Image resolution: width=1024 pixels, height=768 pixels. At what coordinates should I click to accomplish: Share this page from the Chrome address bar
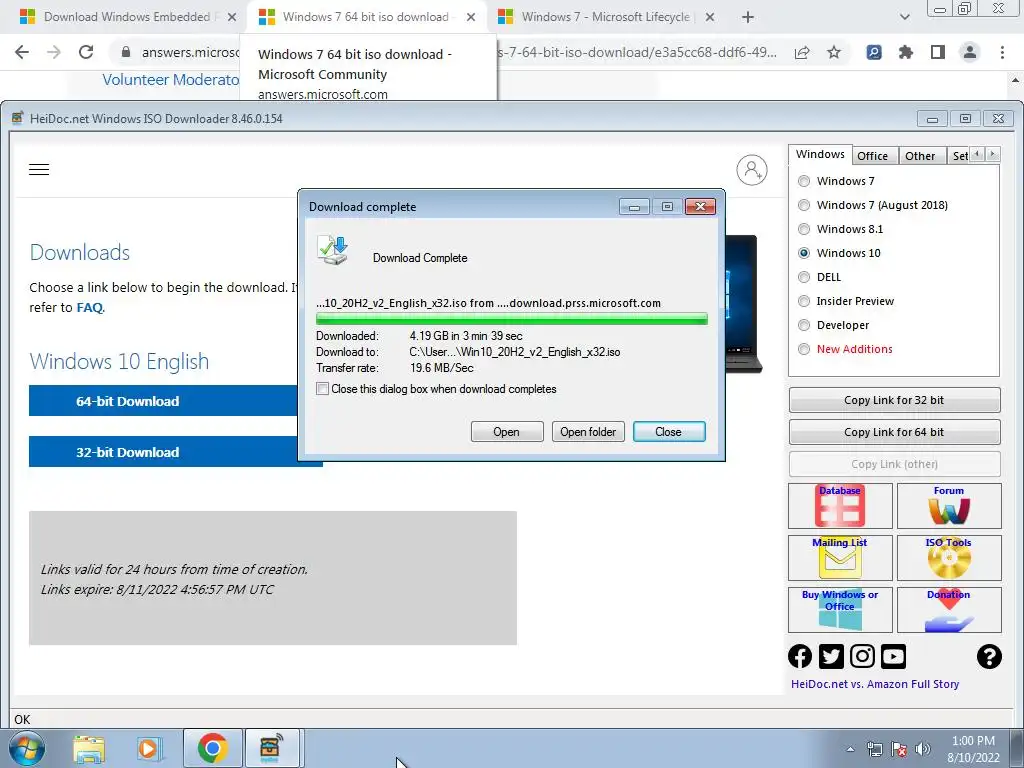(x=802, y=52)
